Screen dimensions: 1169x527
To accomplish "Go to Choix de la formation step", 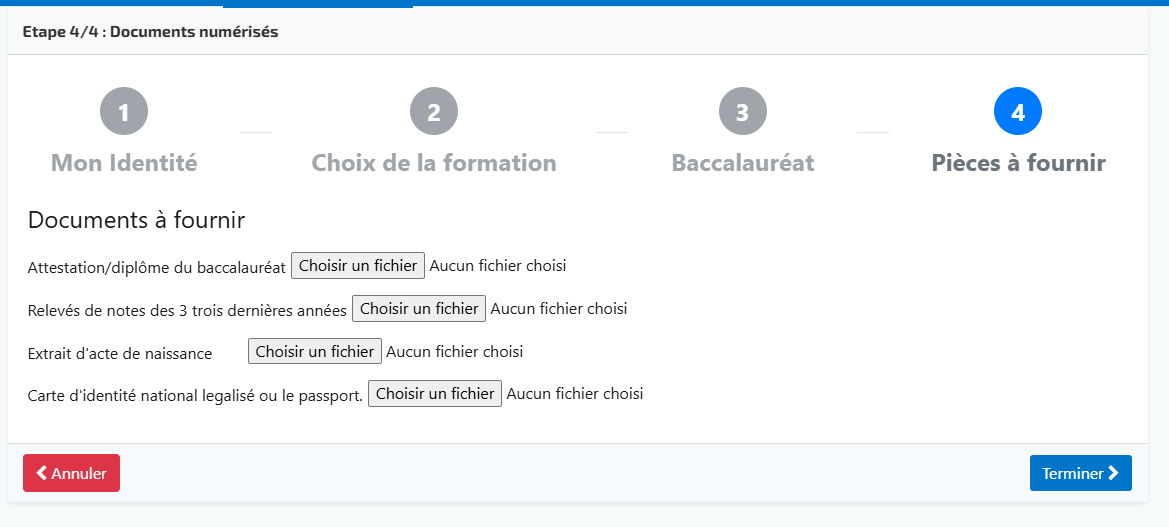I will coord(434,163).
